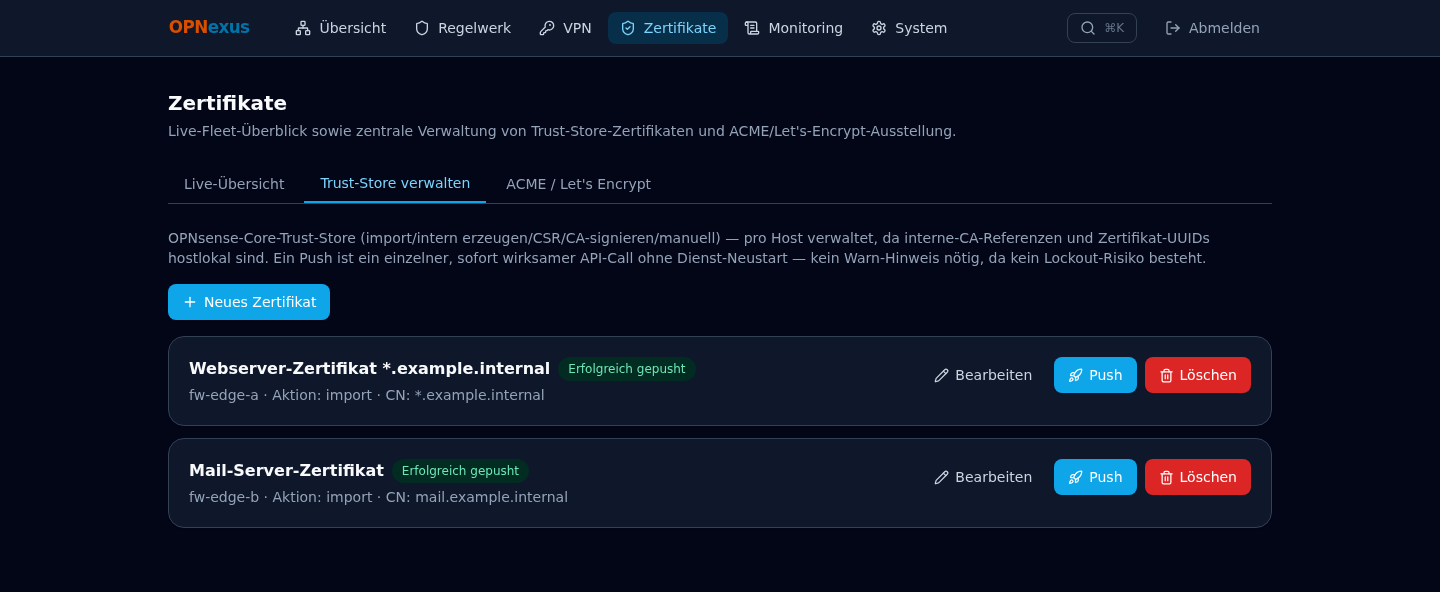The width and height of the screenshot is (1440, 592).
Task: Click the Regelwerk shield icon
Action: pos(422,28)
